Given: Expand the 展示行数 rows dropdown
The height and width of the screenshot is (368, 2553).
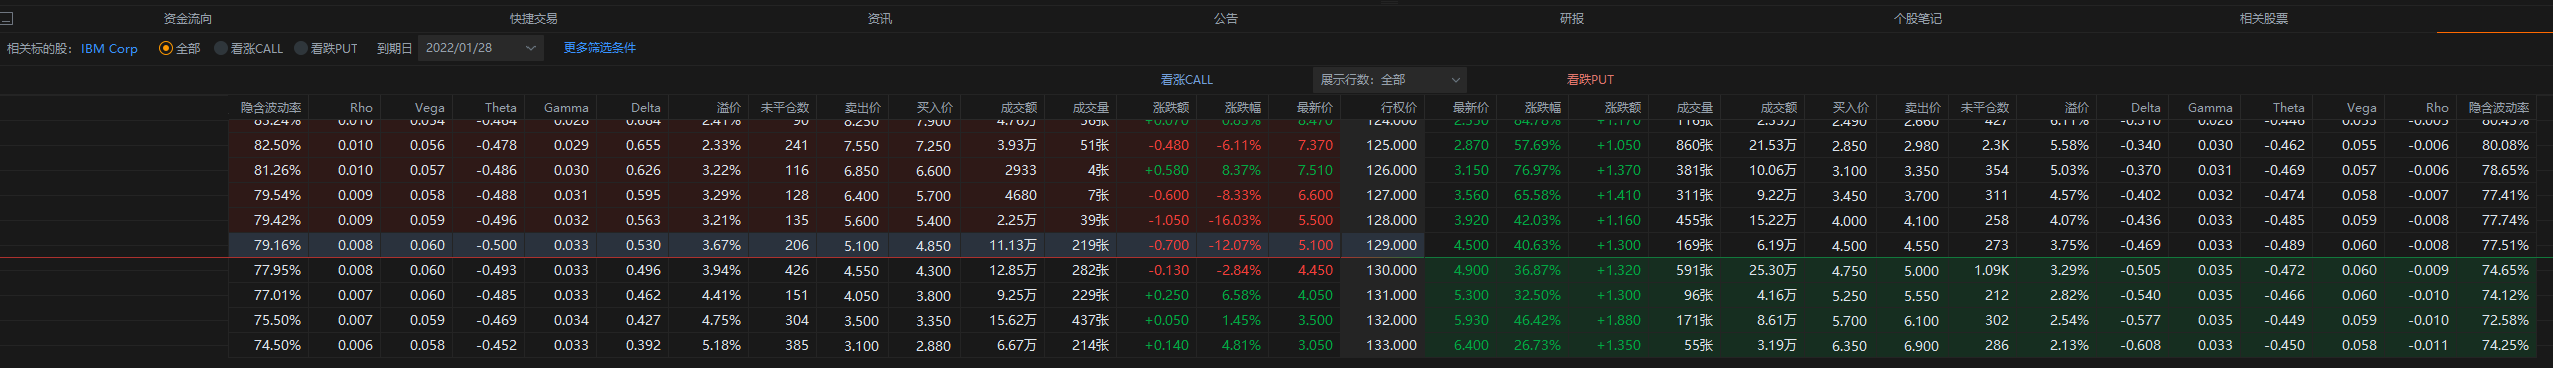Looking at the screenshot, I should [x=1390, y=79].
